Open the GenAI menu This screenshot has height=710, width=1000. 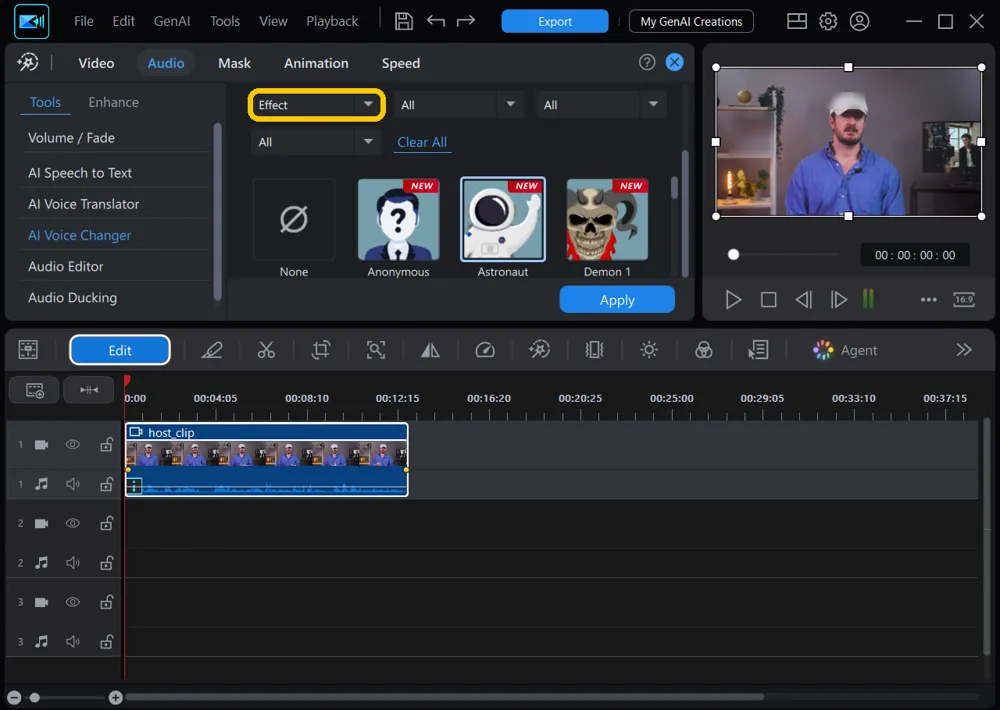(172, 21)
